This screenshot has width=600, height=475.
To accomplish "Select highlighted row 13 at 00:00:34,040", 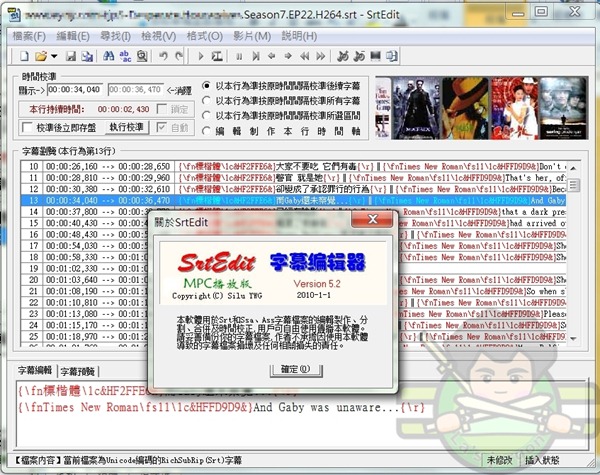I will pyautogui.click(x=293, y=200).
